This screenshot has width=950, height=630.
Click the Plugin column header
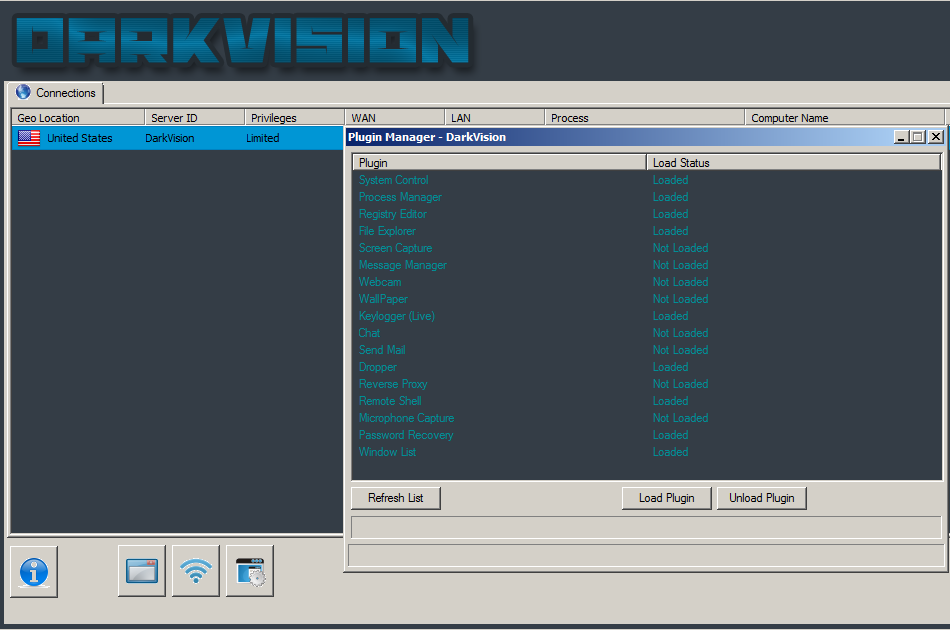click(500, 162)
